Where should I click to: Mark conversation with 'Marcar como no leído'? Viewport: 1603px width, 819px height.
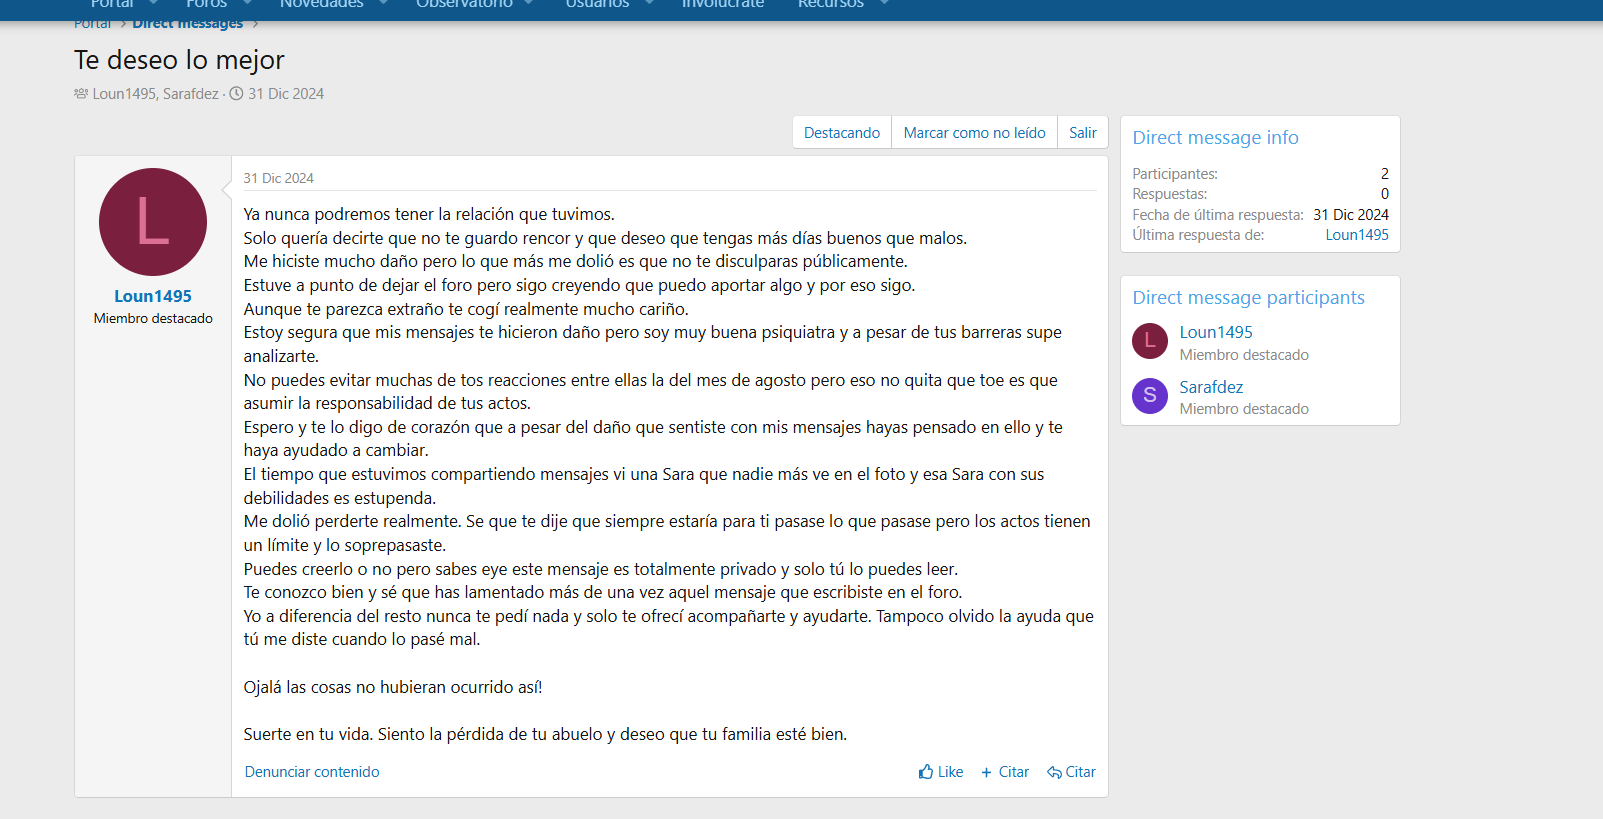[x=975, y=133]
